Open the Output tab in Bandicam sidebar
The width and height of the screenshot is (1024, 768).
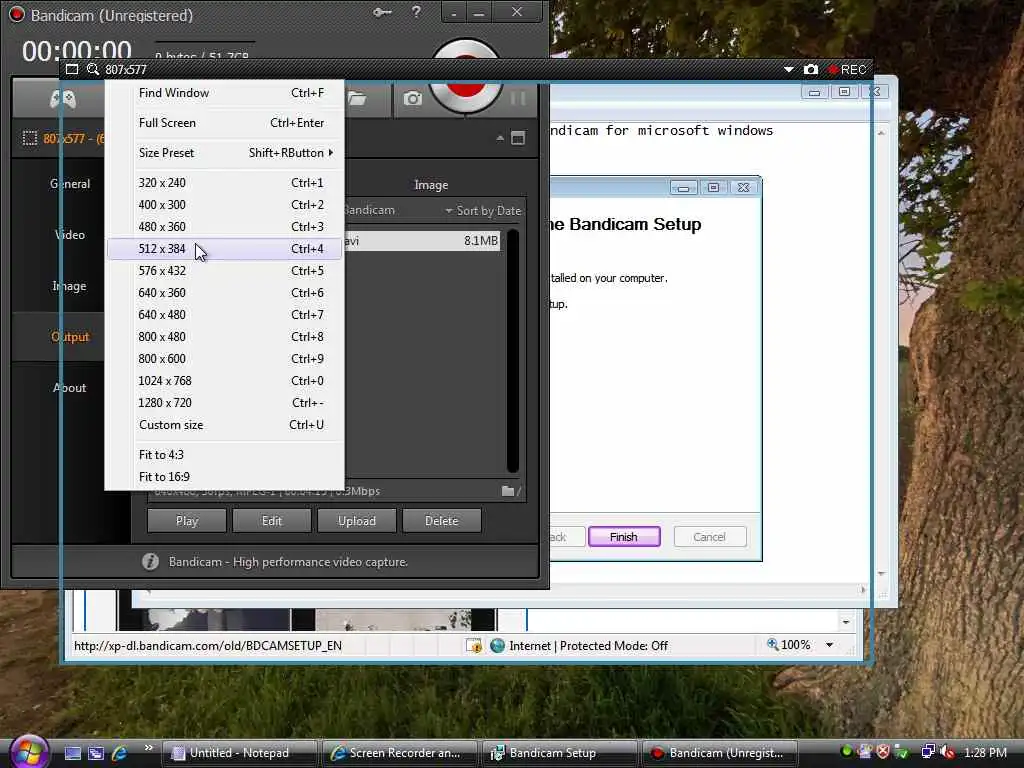pyautogui.click(x=69, y=336)
